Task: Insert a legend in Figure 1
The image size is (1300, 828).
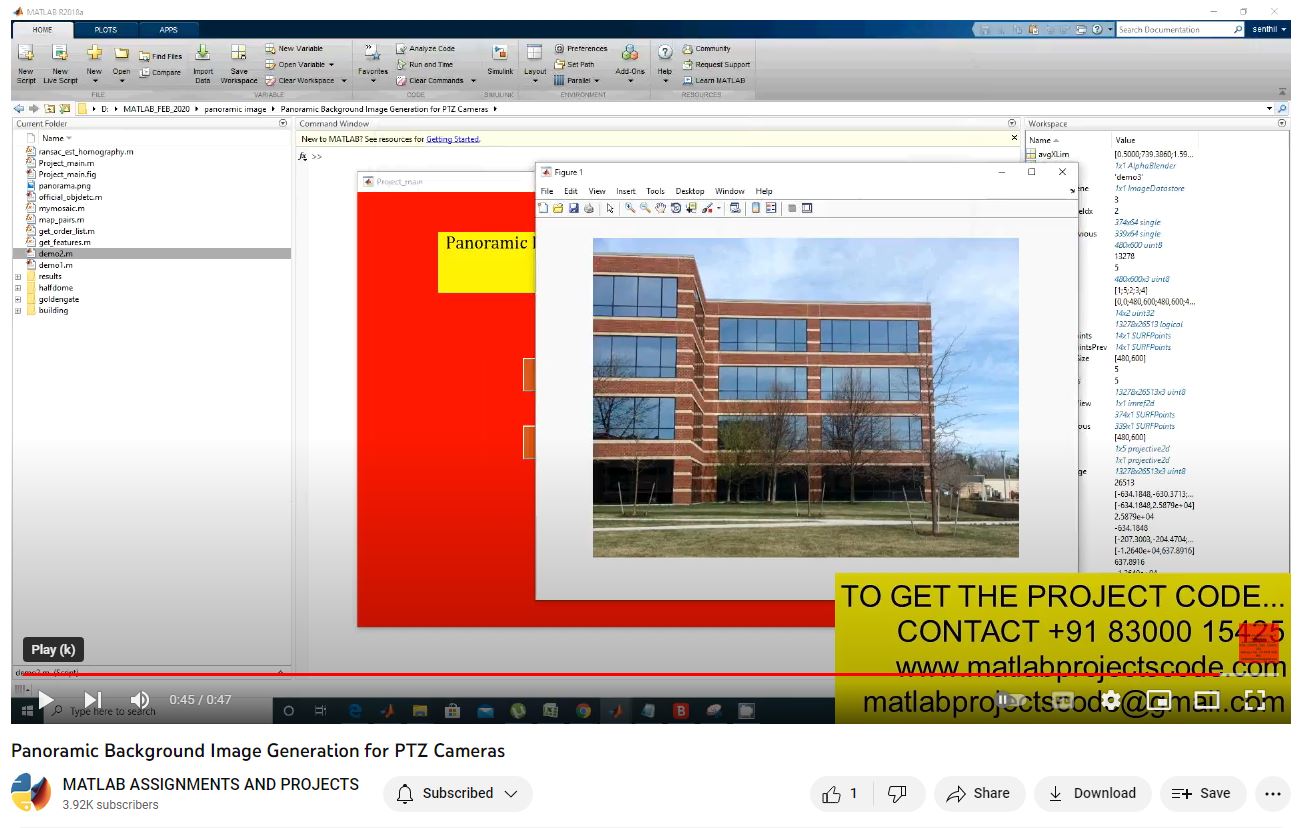Action: 771,208
